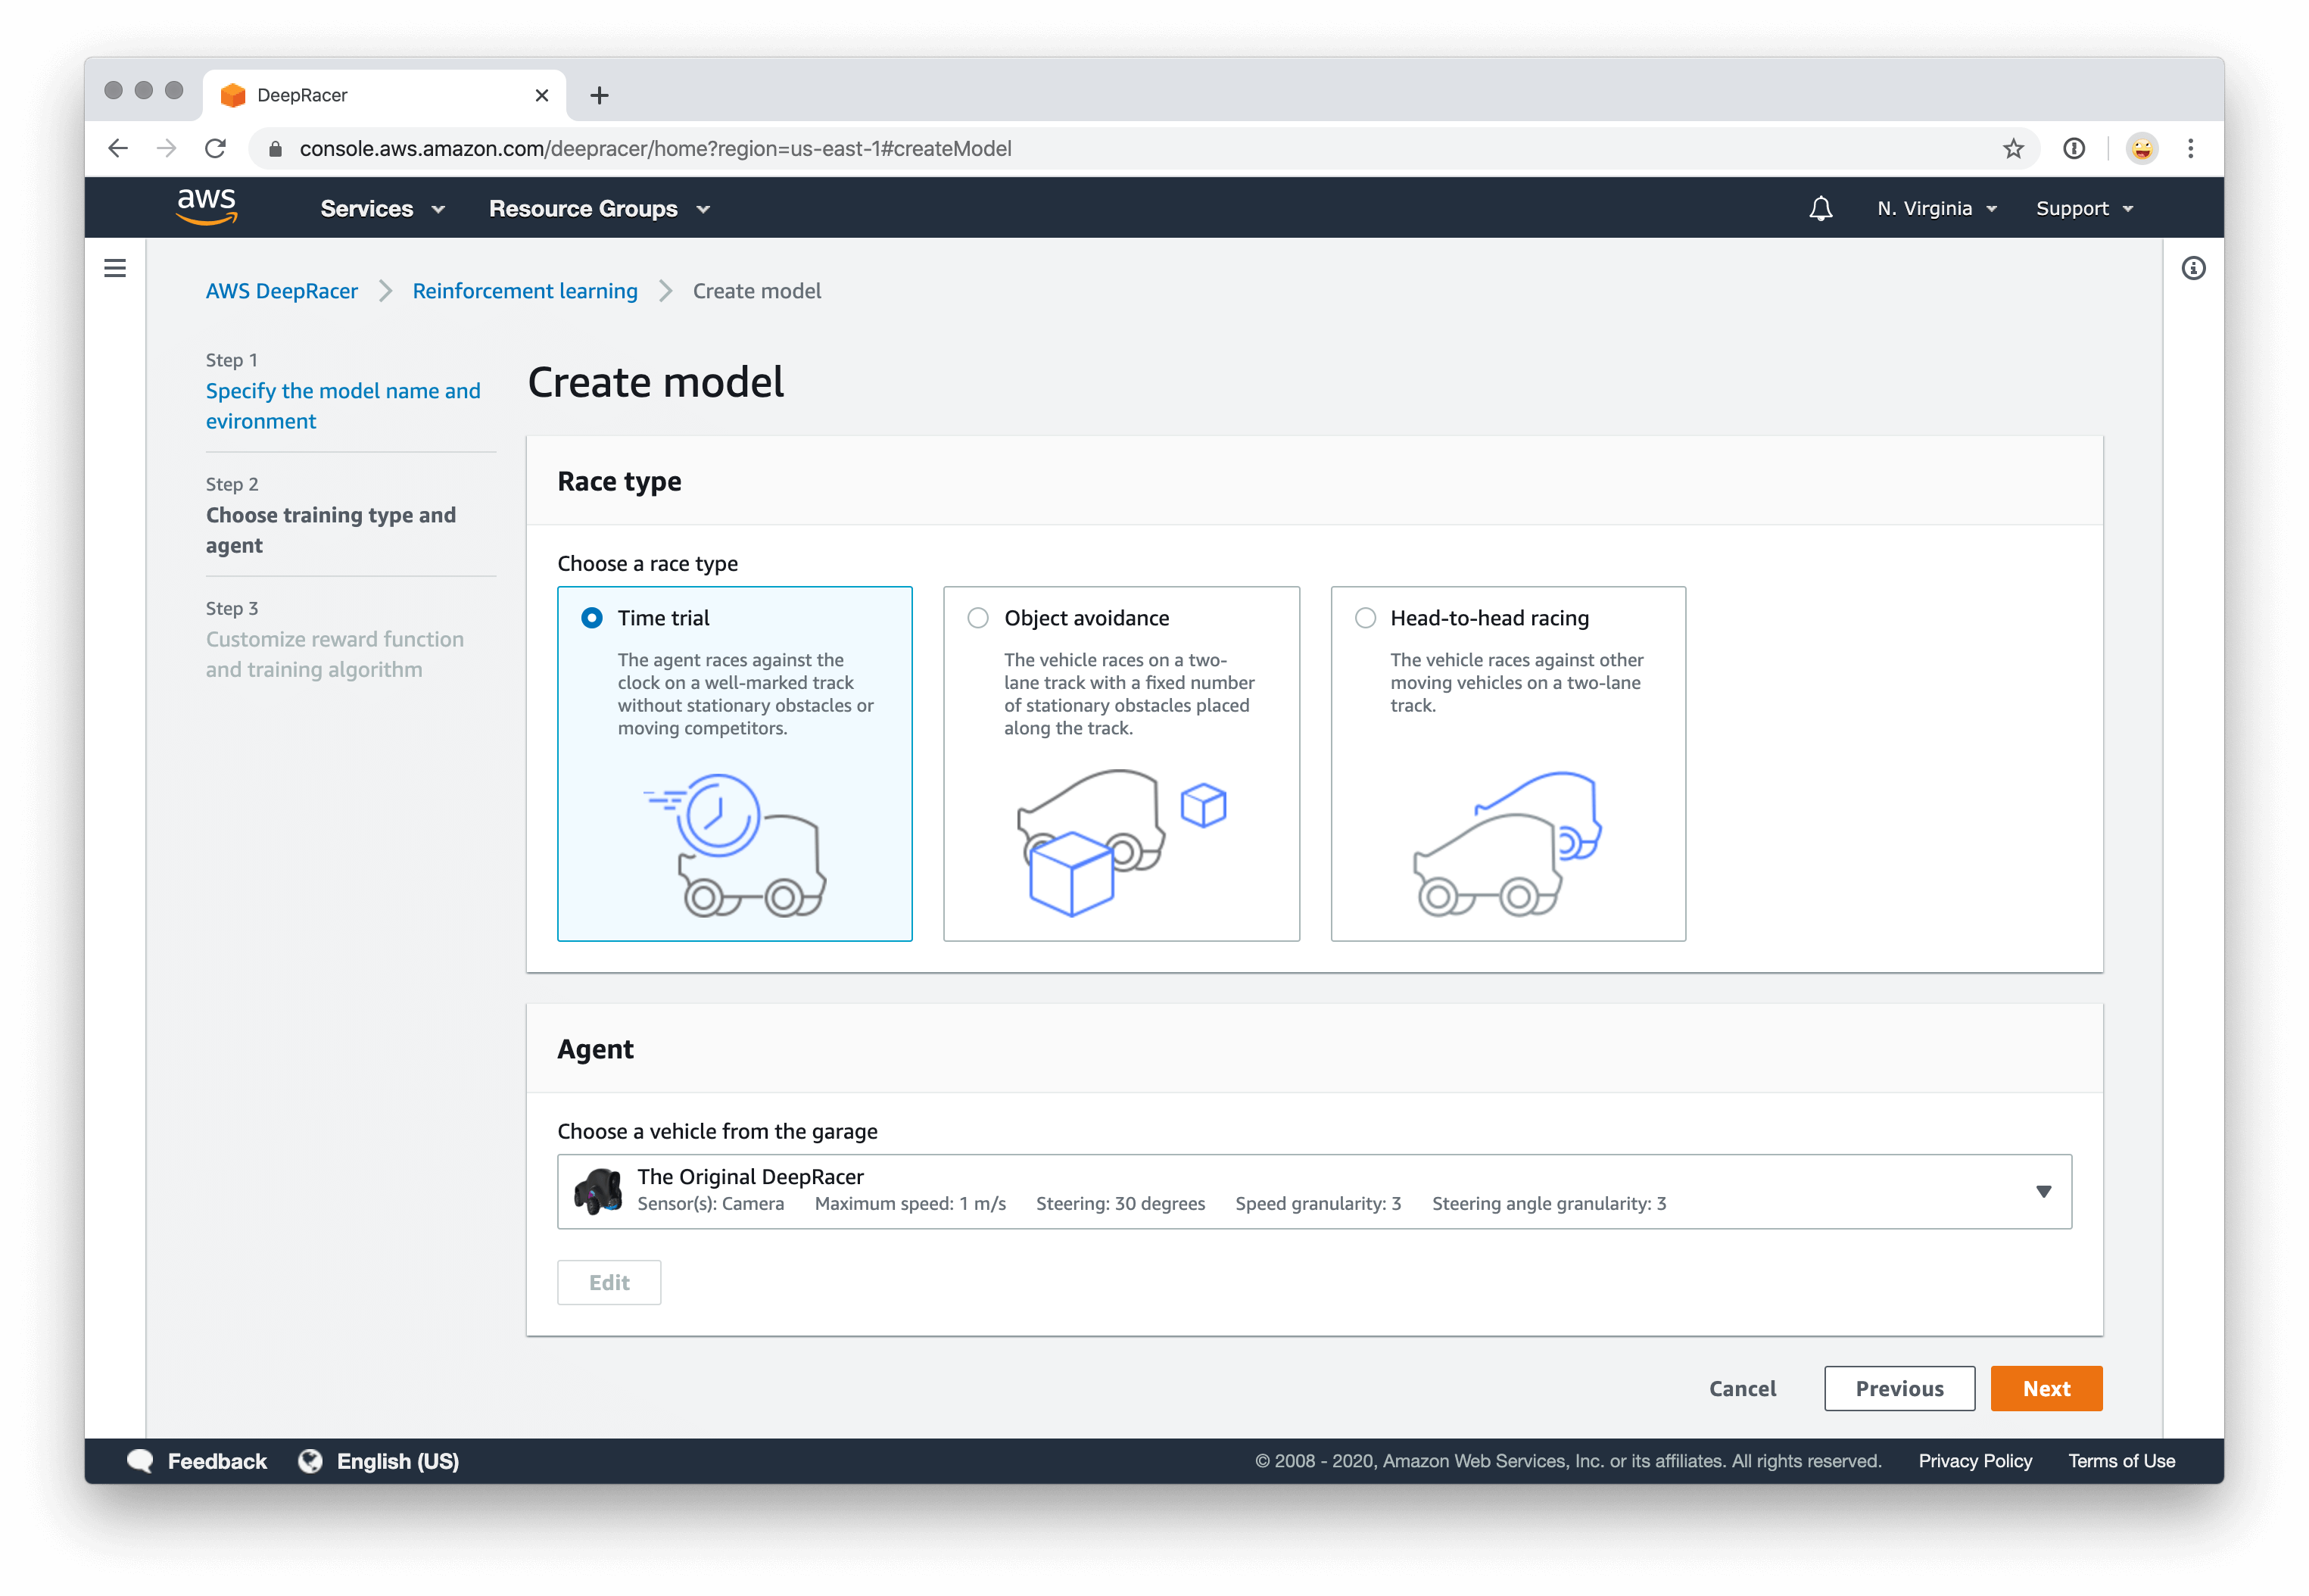The image size is (2309, 1596).
Task: Bookmark this page with the star icon
Action: 2013,148
